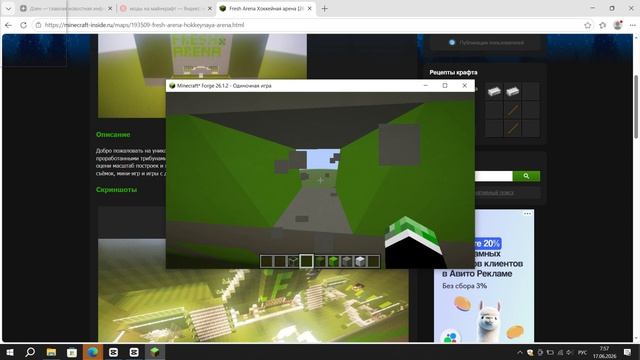640x360 pixels.
Task: Focus the site search input field
Action: pos(493,176)
